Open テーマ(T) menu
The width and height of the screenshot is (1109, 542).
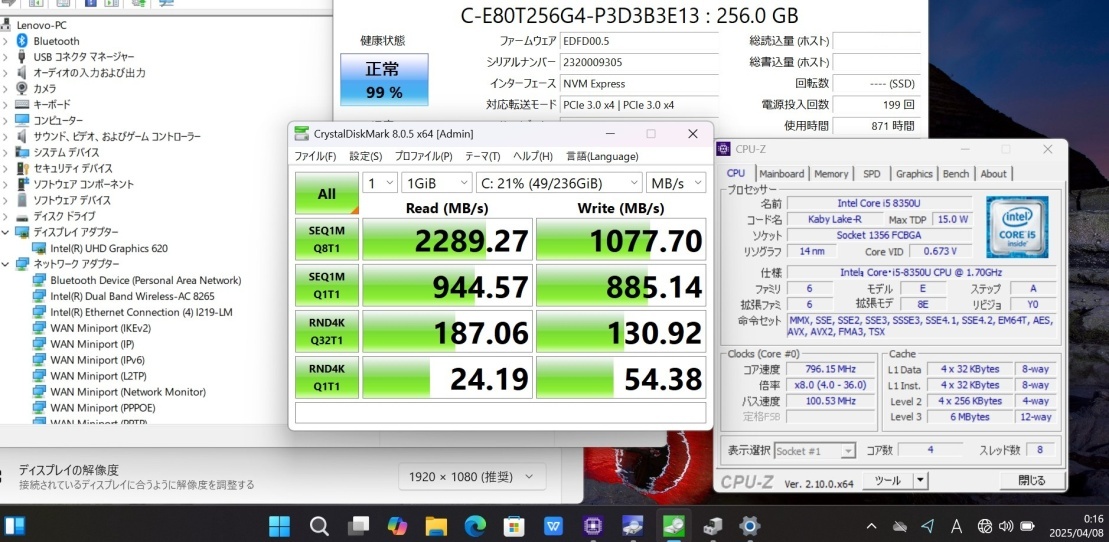click(x=482, y=156)
